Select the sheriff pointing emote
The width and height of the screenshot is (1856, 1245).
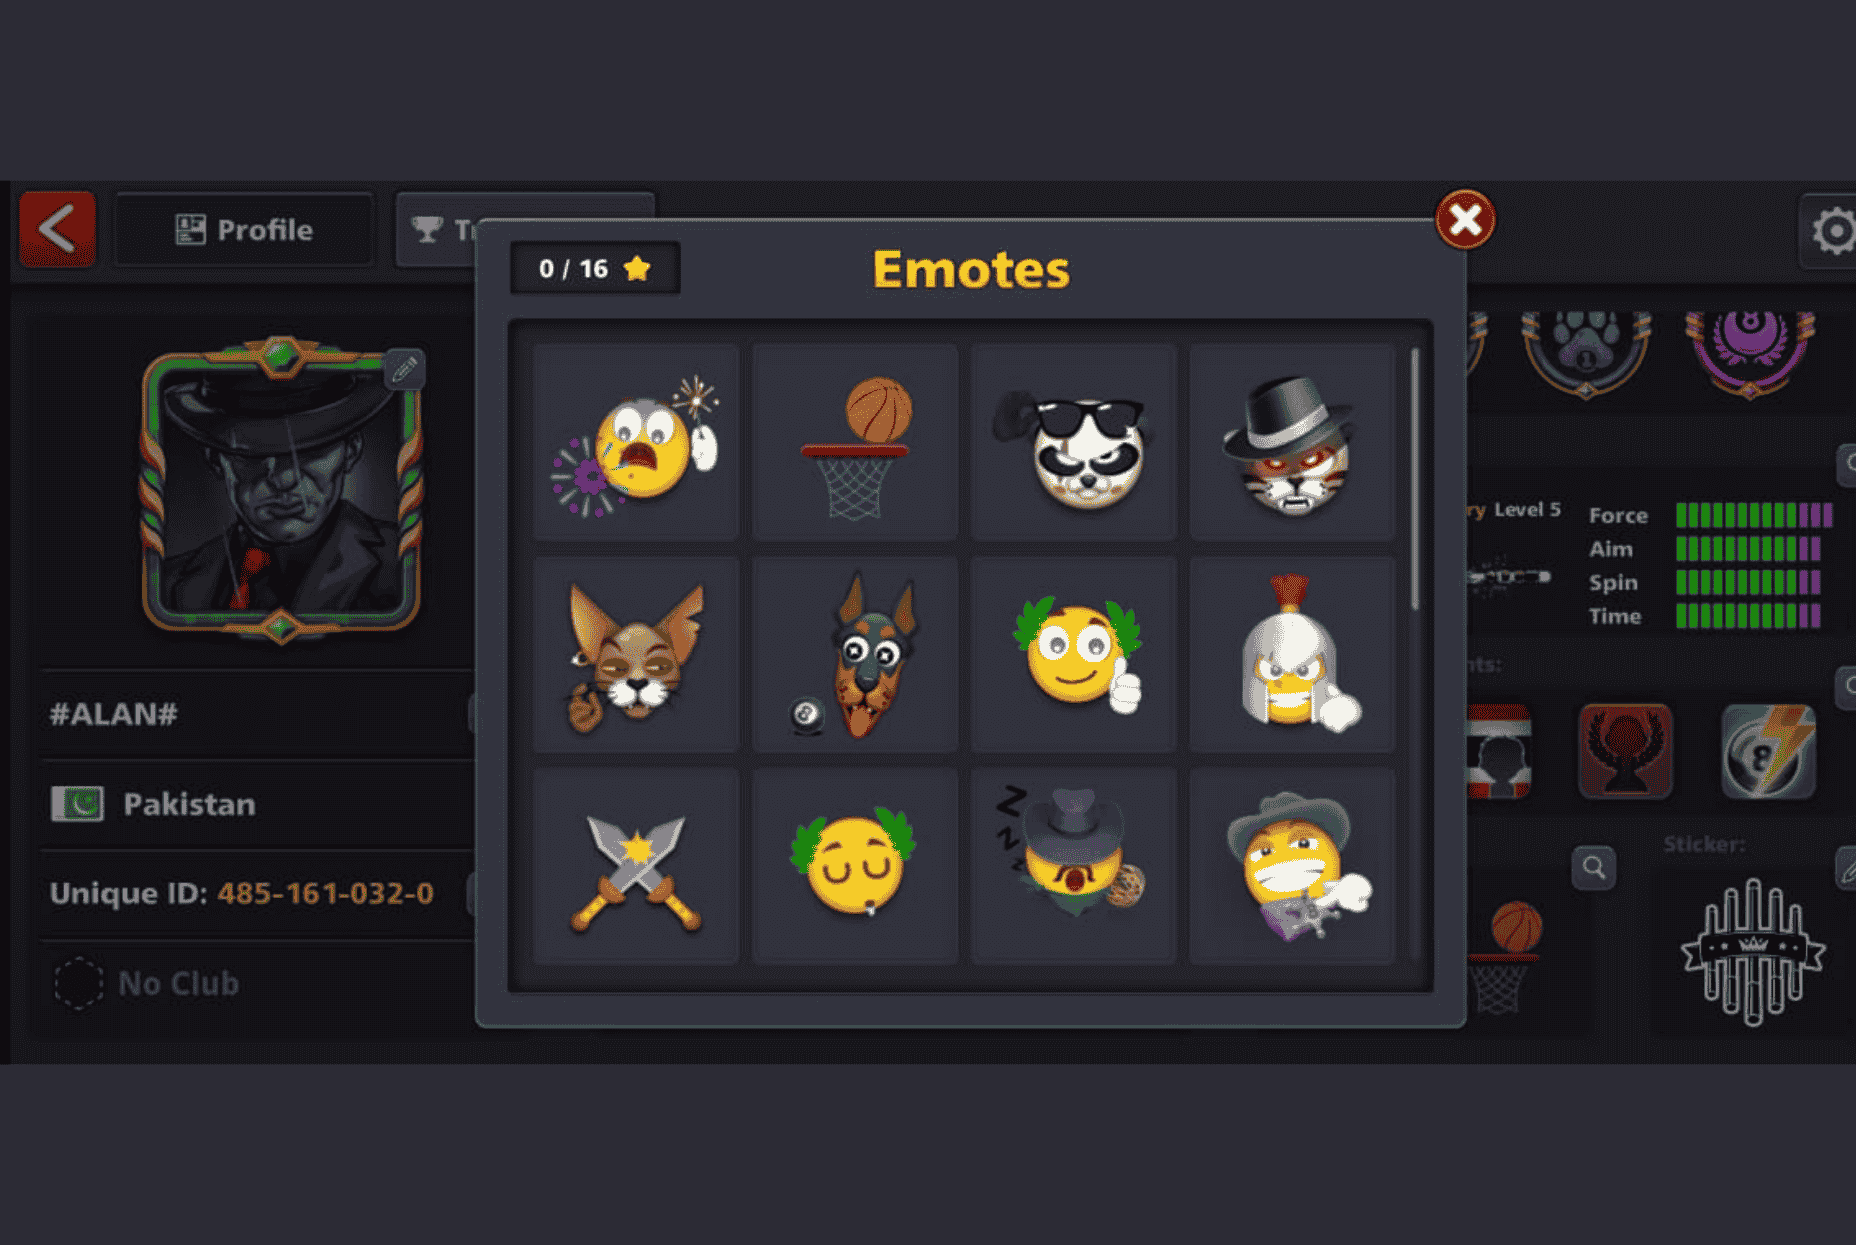(x=1292, y=866)
